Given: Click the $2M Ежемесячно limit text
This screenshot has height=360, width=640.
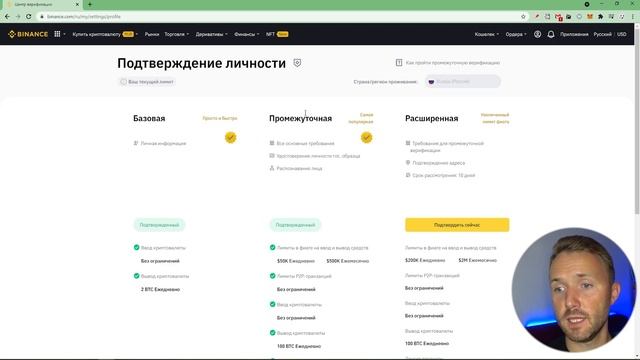Looking at the screenshot, I should (x=478, y=260).
